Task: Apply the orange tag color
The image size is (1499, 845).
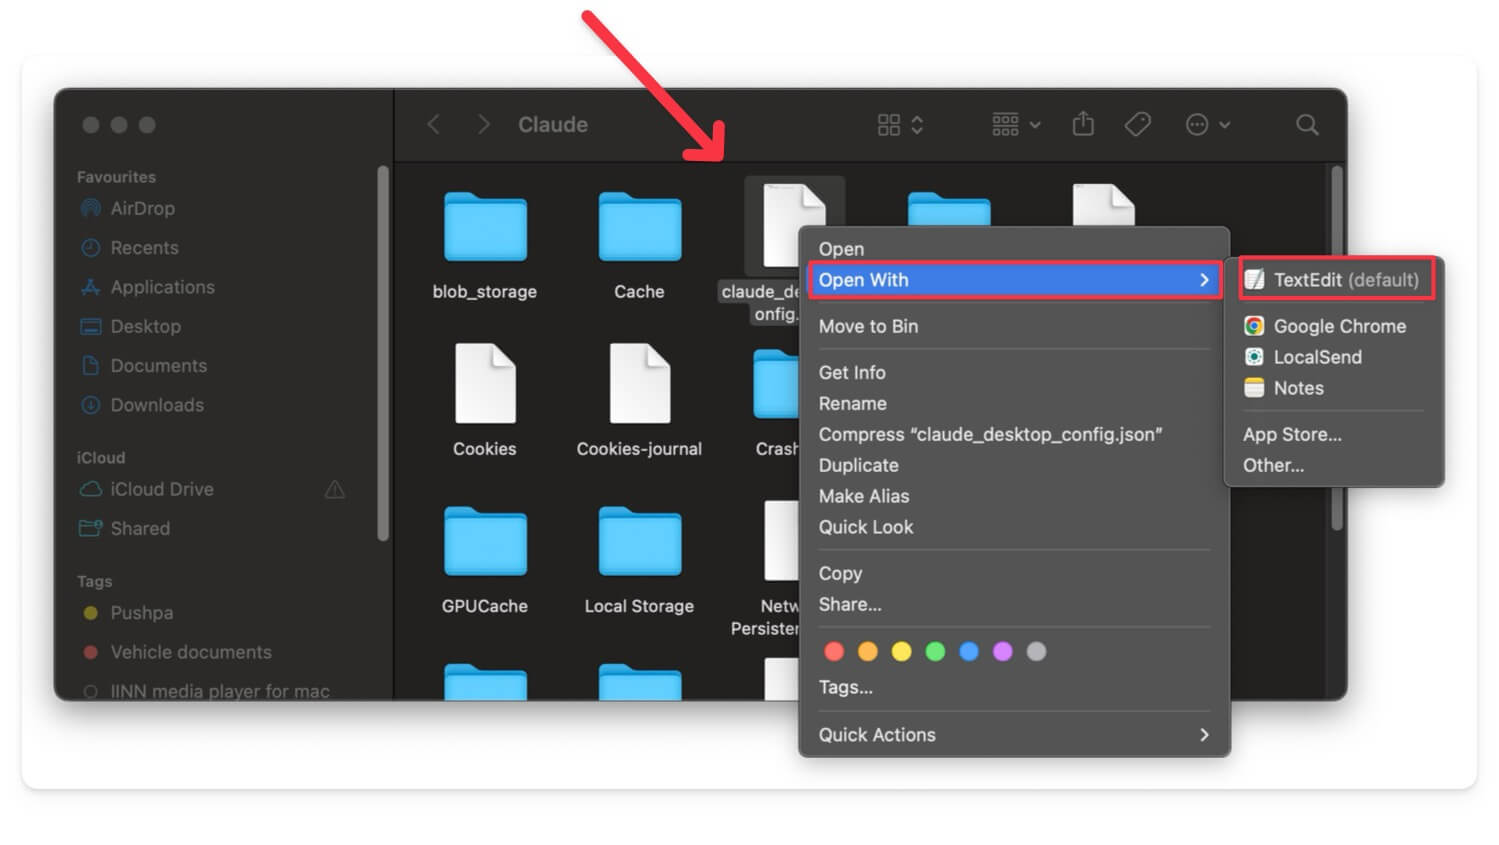Action: pyautogui.click(x=868, y=652)
